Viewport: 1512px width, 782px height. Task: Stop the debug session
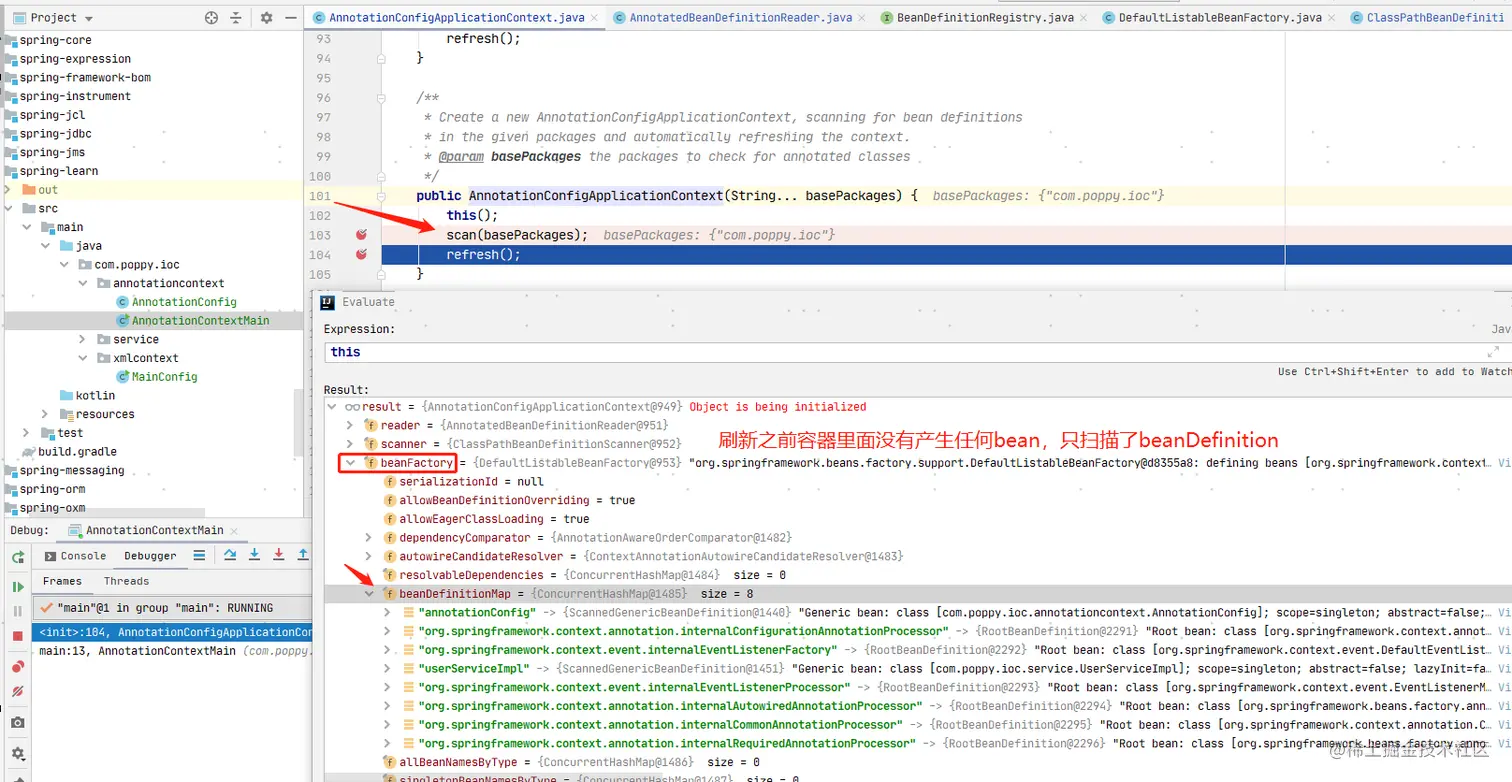click(x=17, y=636)
